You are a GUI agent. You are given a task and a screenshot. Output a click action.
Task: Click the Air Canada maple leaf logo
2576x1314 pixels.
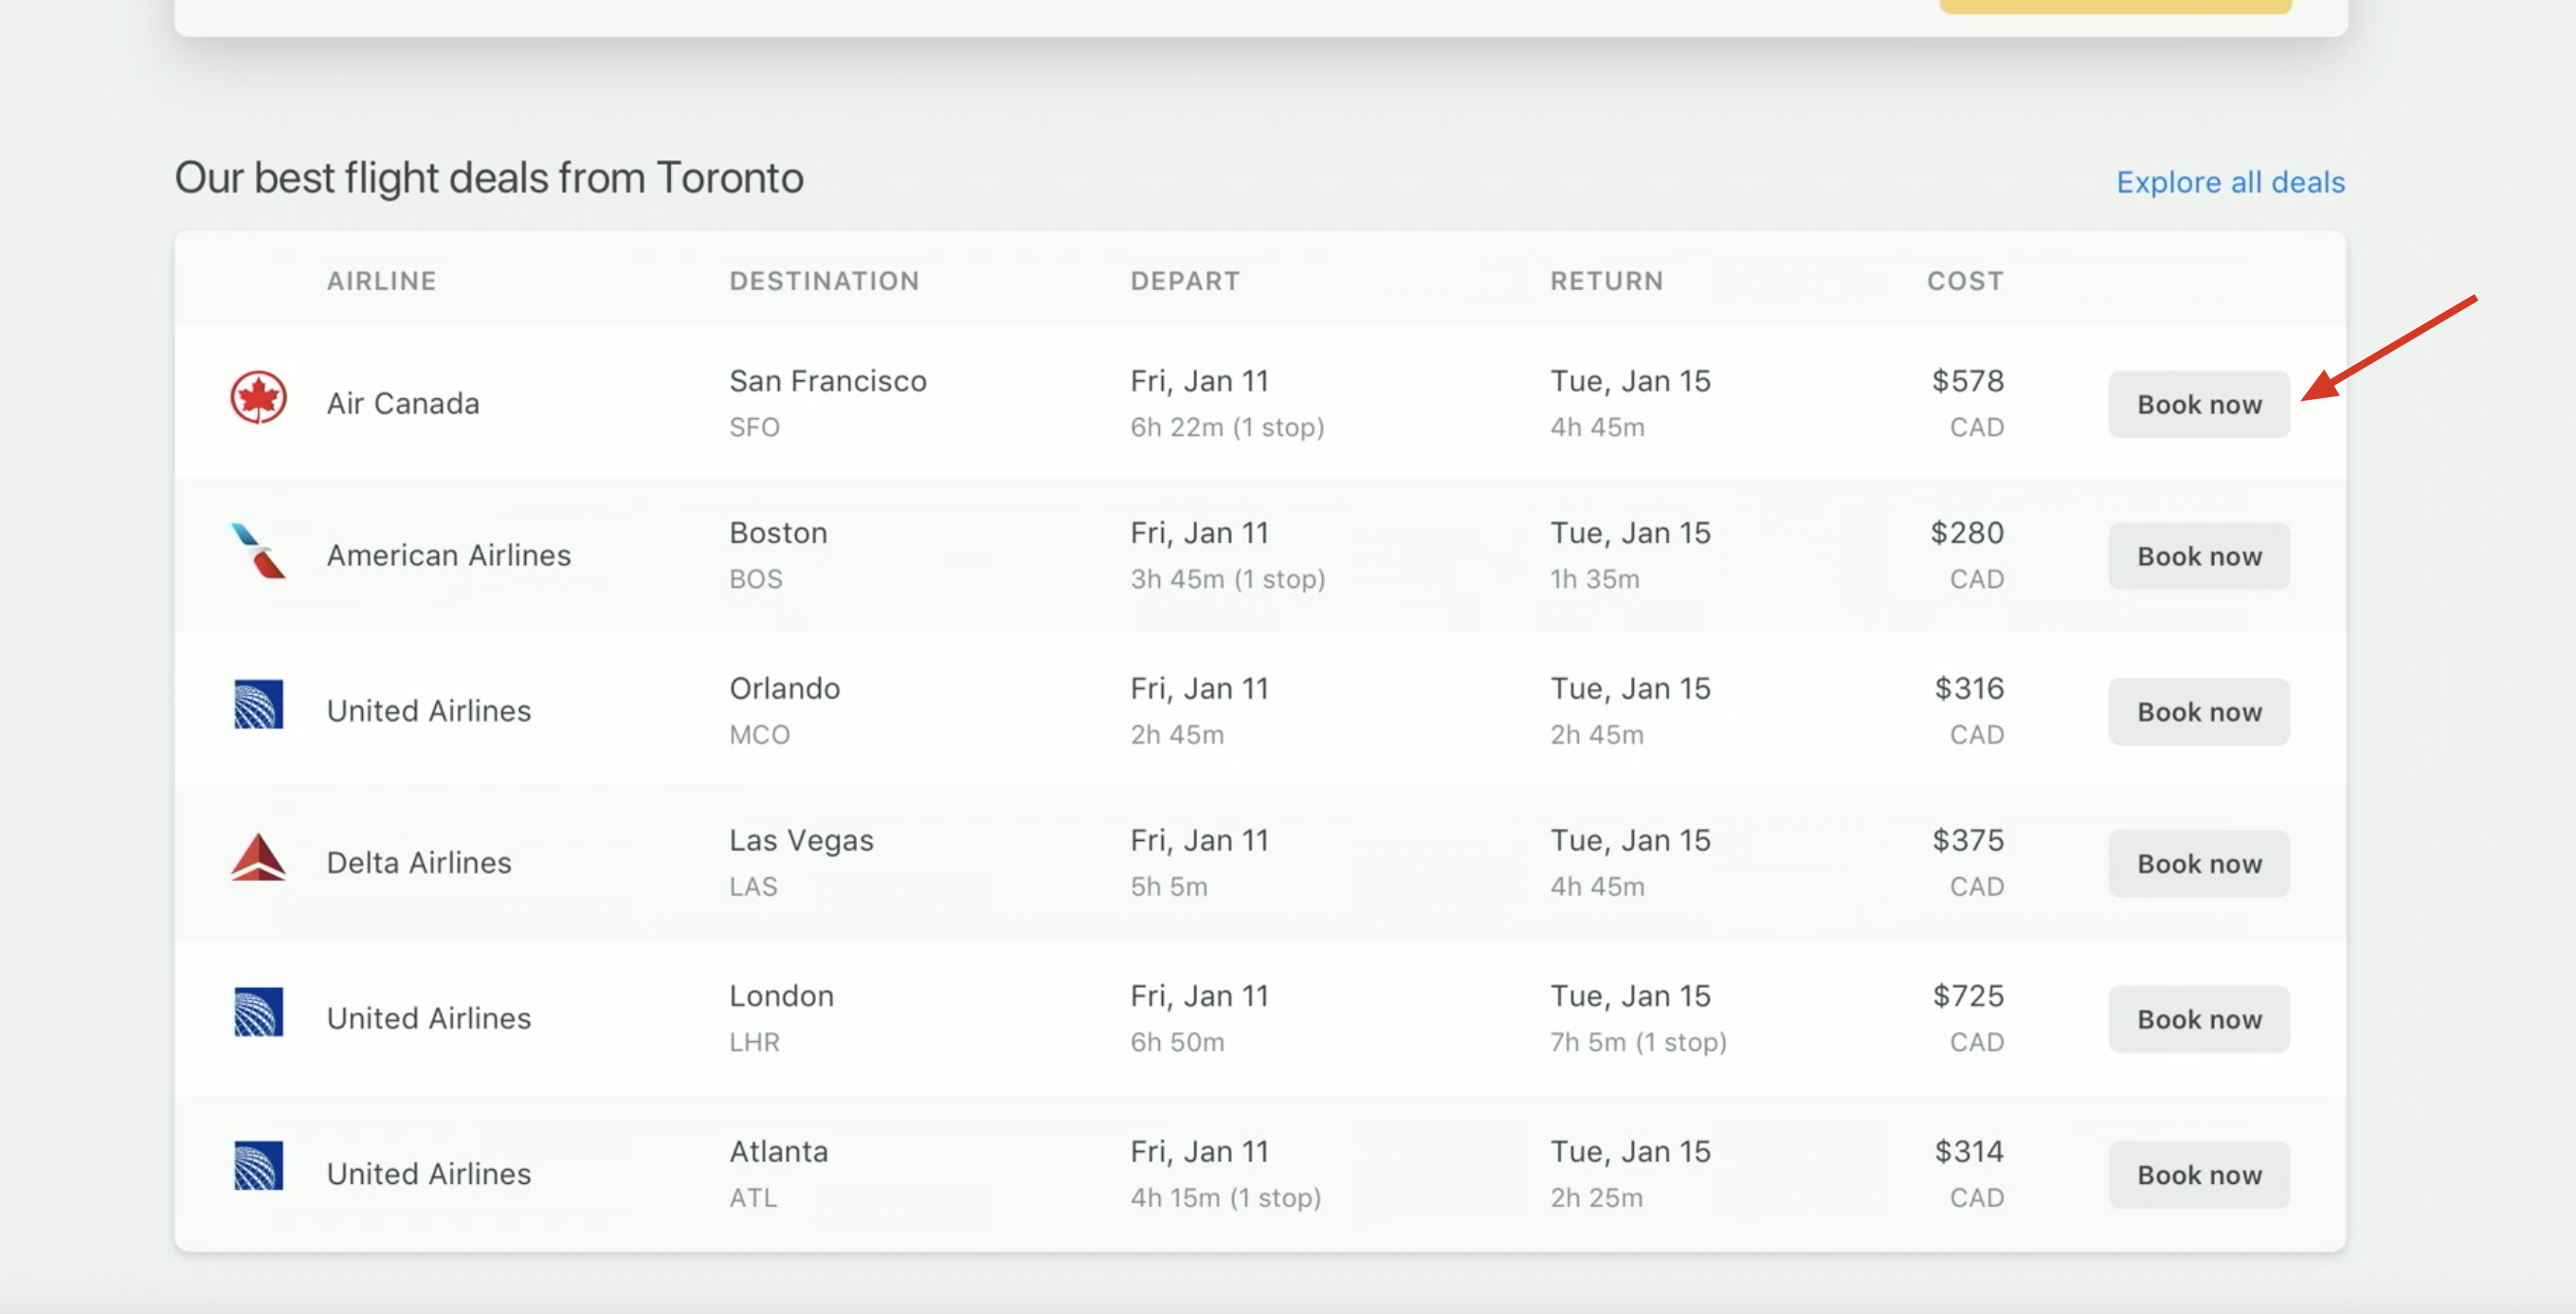pyautogui.click(x=258, y=398)
